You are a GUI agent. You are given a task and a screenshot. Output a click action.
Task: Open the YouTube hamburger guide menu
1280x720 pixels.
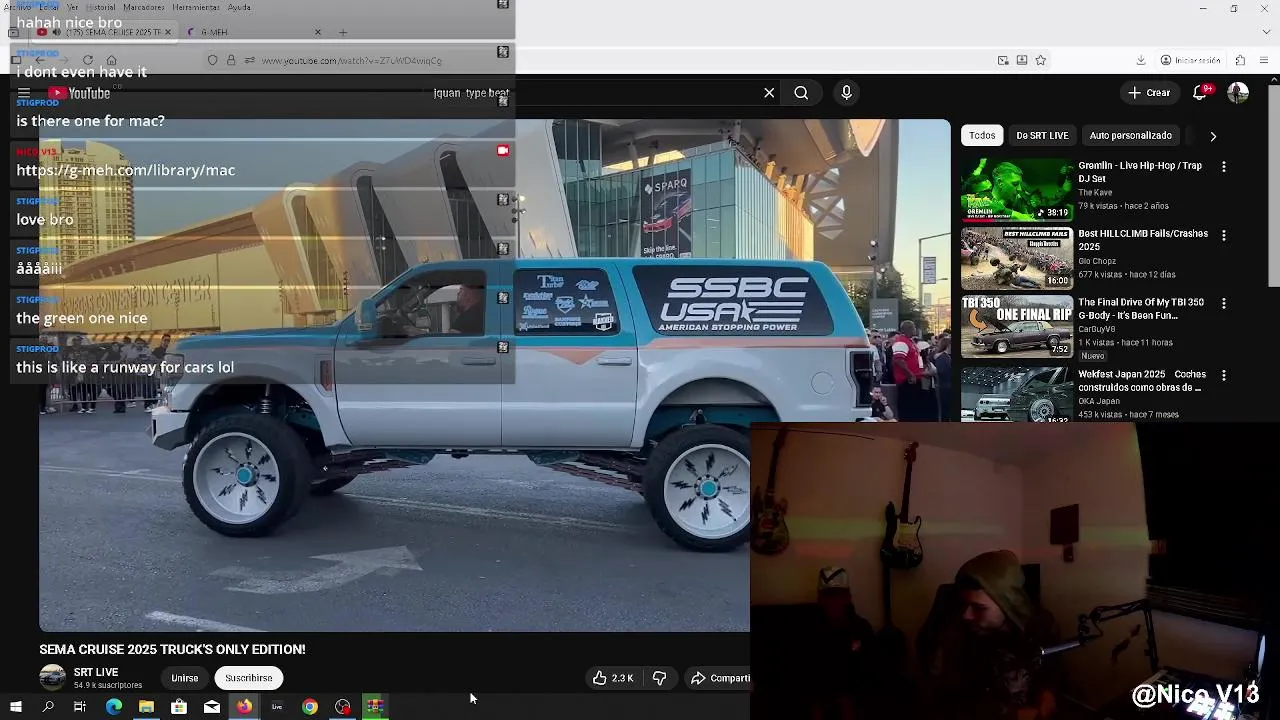23,93
